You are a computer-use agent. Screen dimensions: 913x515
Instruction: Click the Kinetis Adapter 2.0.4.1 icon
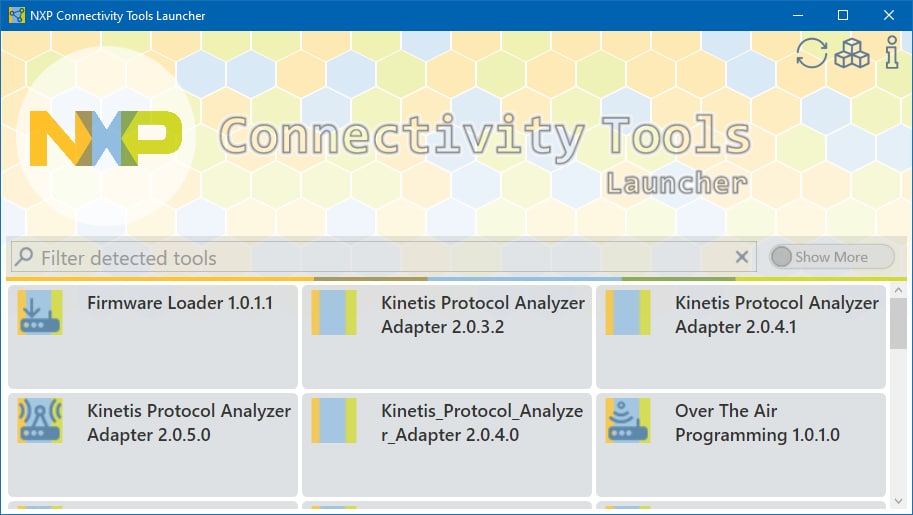628,312
